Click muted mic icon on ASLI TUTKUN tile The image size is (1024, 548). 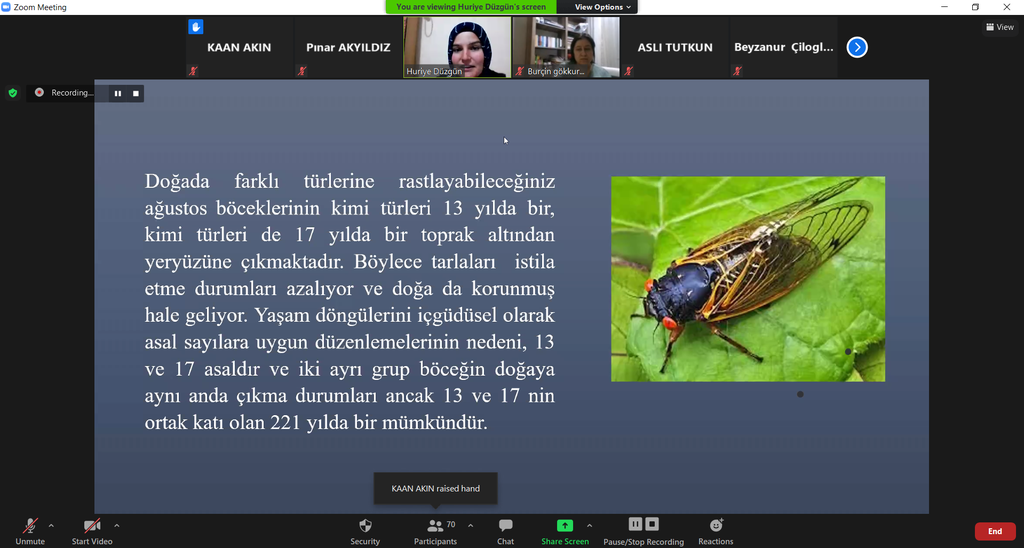pyautogui.click(x=628, y=71)
